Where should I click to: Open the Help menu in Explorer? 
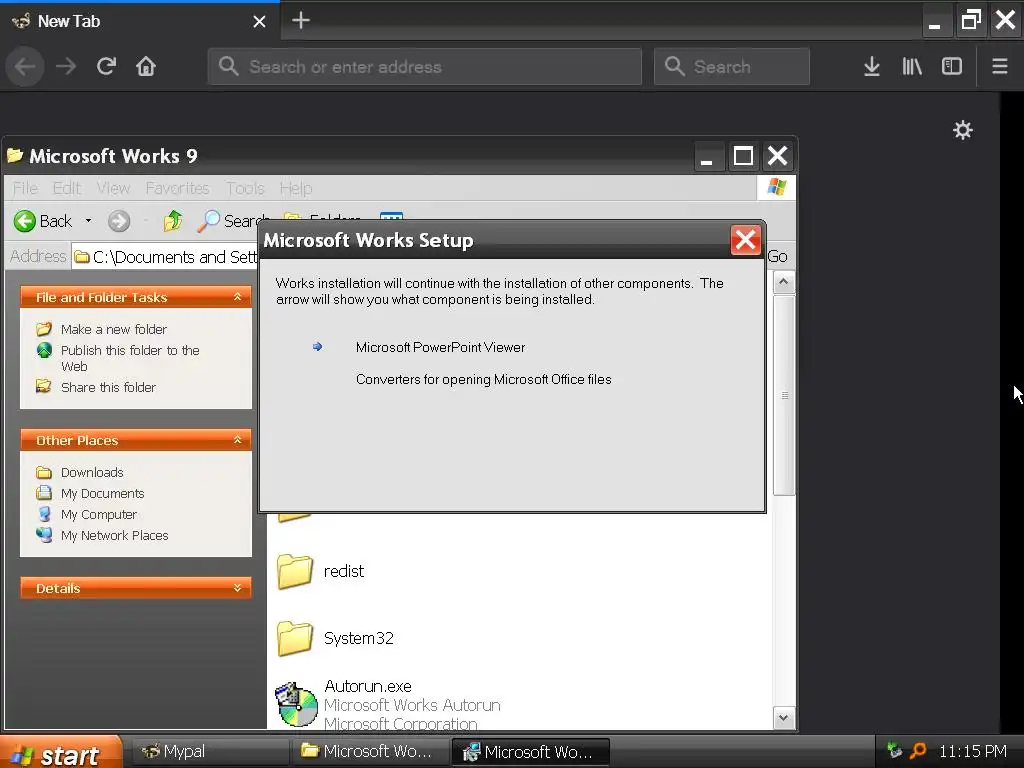tap(296, 188)
